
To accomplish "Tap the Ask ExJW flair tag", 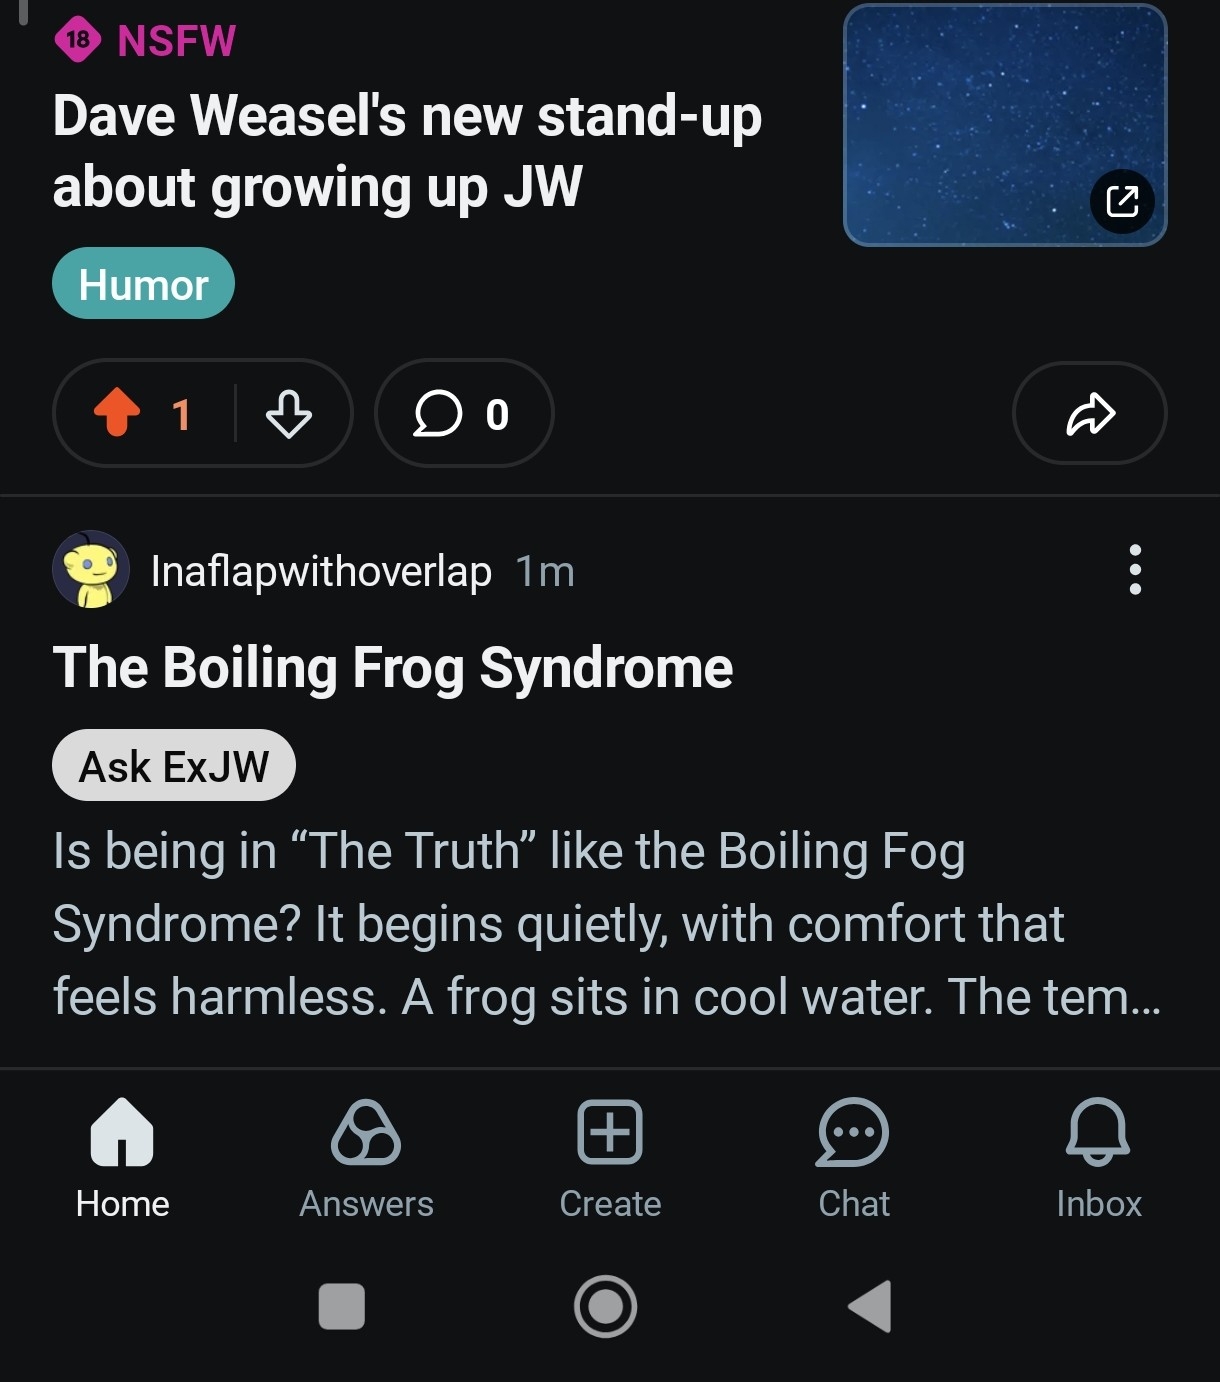I will (174, 766).
